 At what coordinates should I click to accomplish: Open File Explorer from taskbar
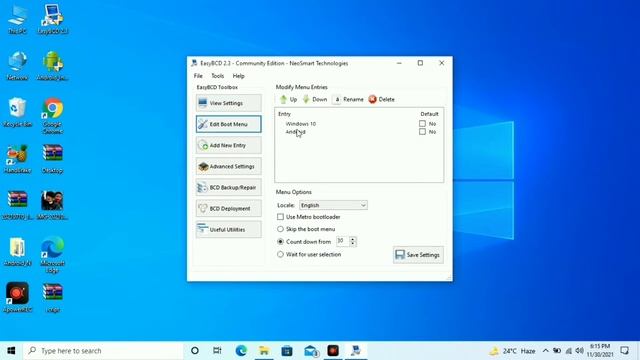click(x=264, y=351)
